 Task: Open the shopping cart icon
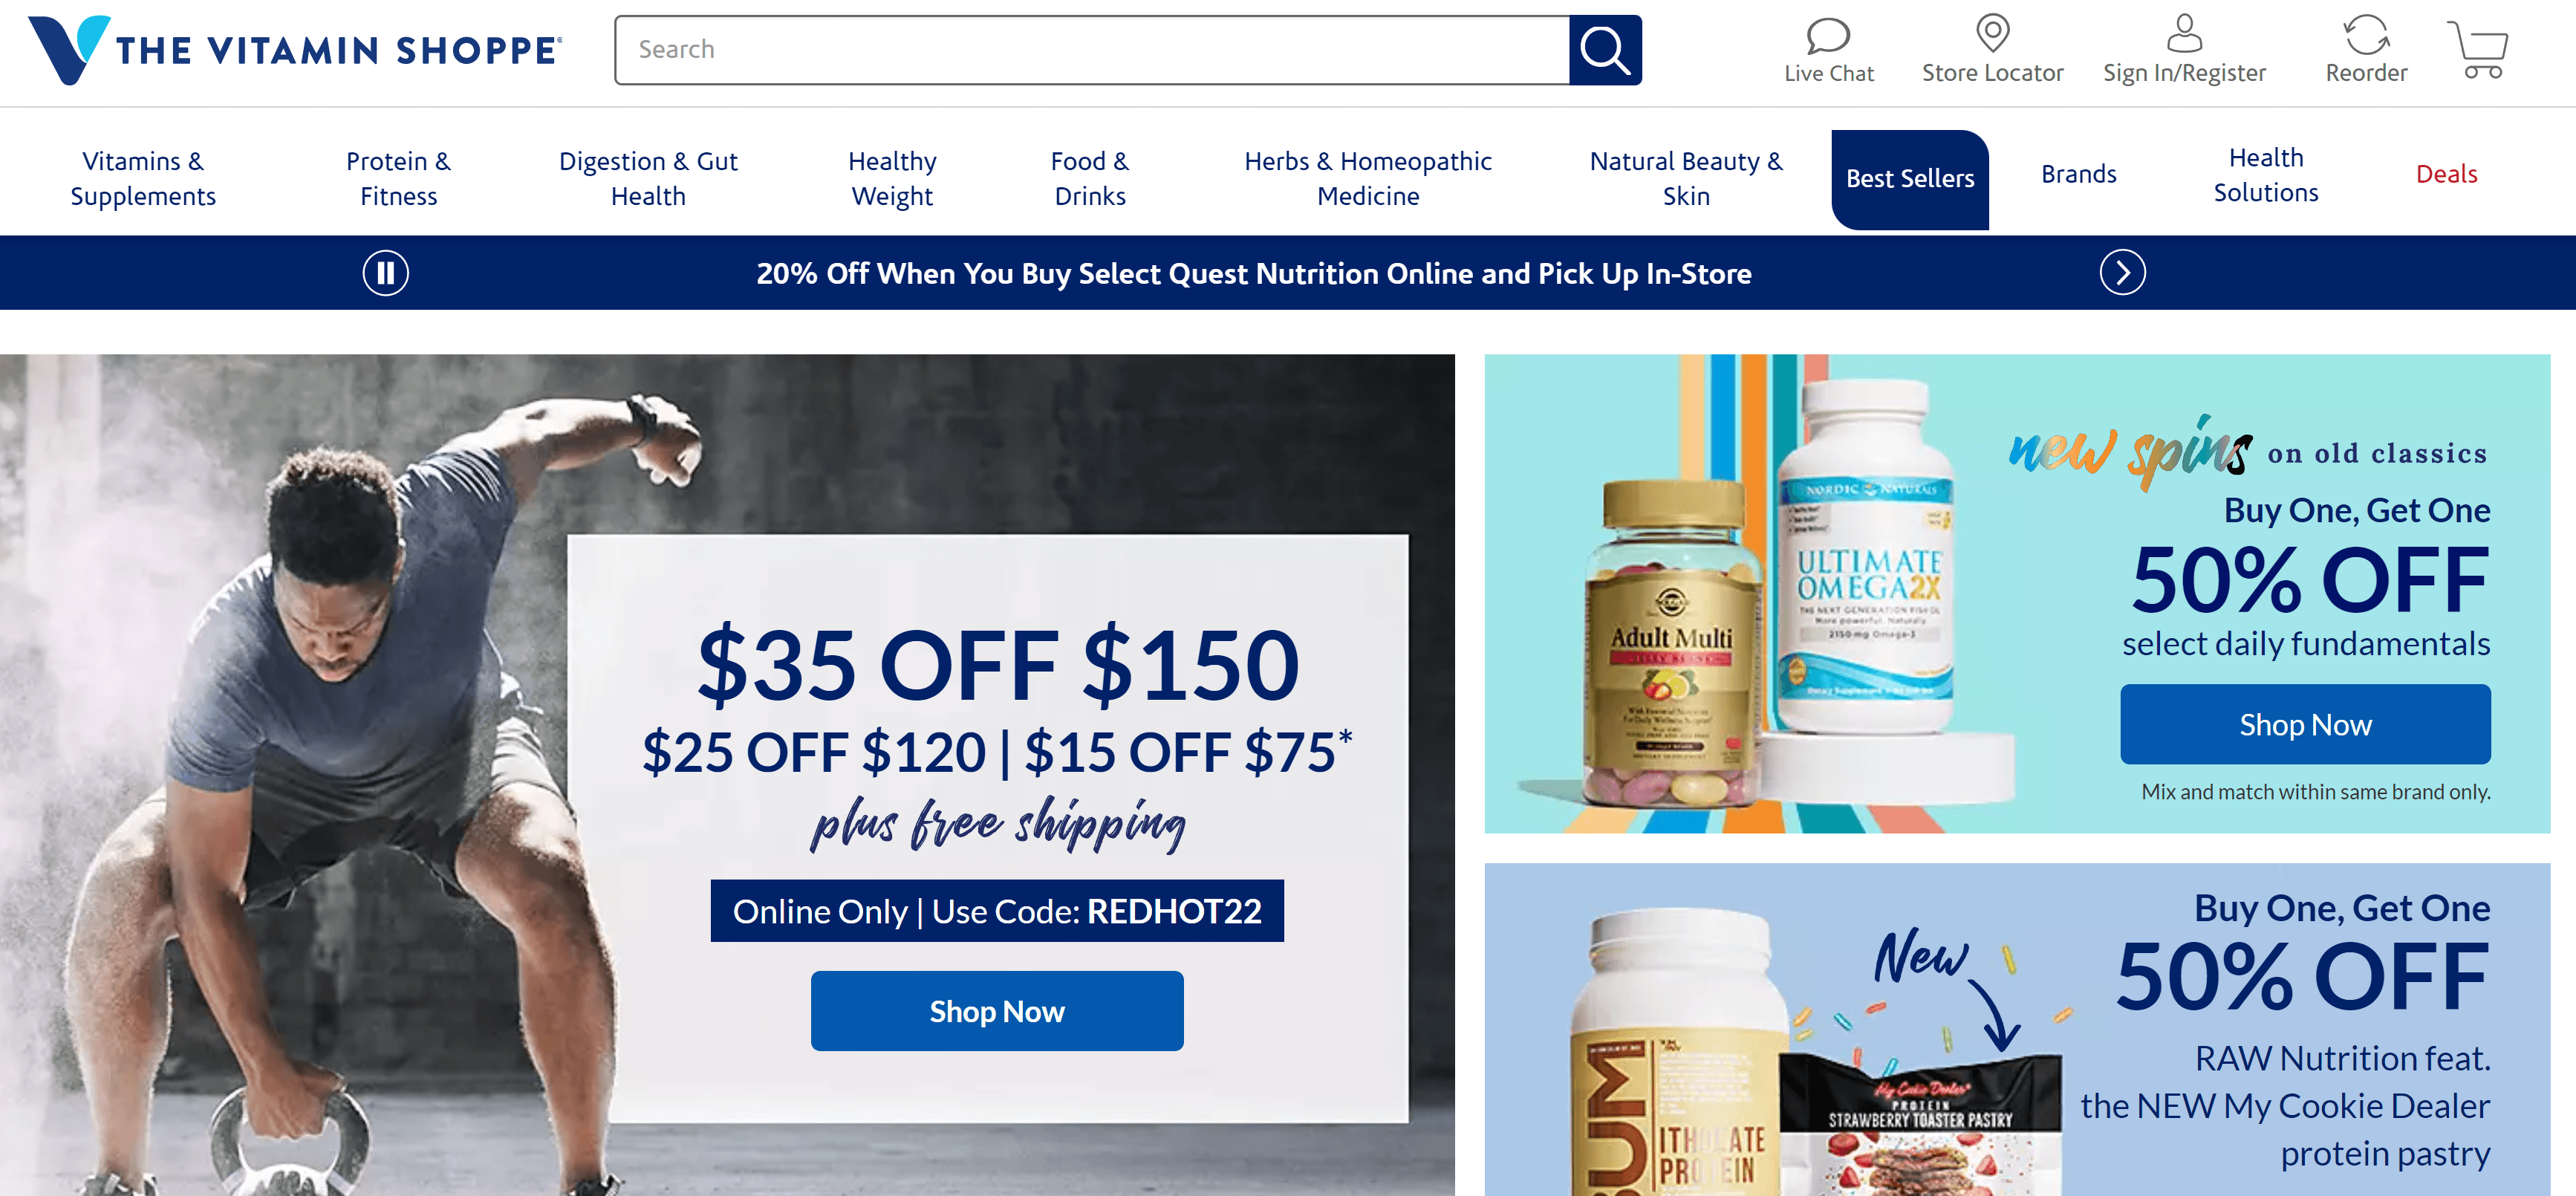[2477, 49]
